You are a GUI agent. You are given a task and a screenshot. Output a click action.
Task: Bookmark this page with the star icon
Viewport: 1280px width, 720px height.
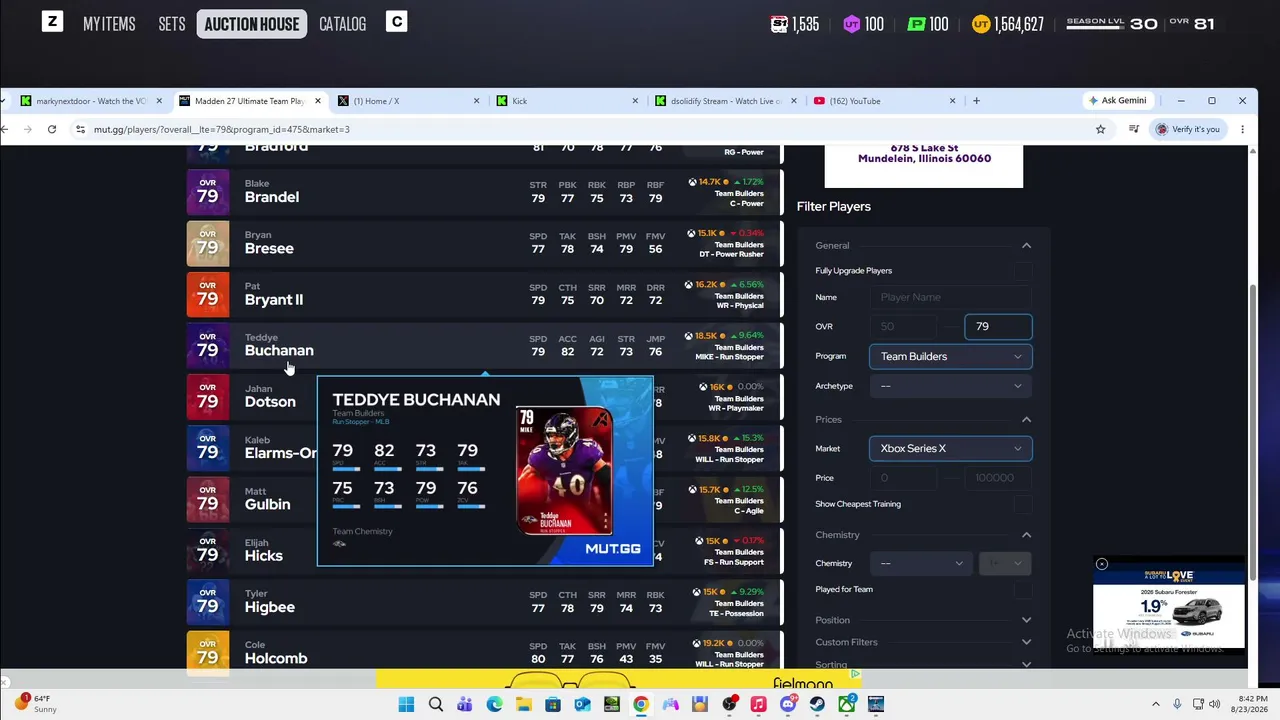pyautogui.click(x=1100, y=129)
